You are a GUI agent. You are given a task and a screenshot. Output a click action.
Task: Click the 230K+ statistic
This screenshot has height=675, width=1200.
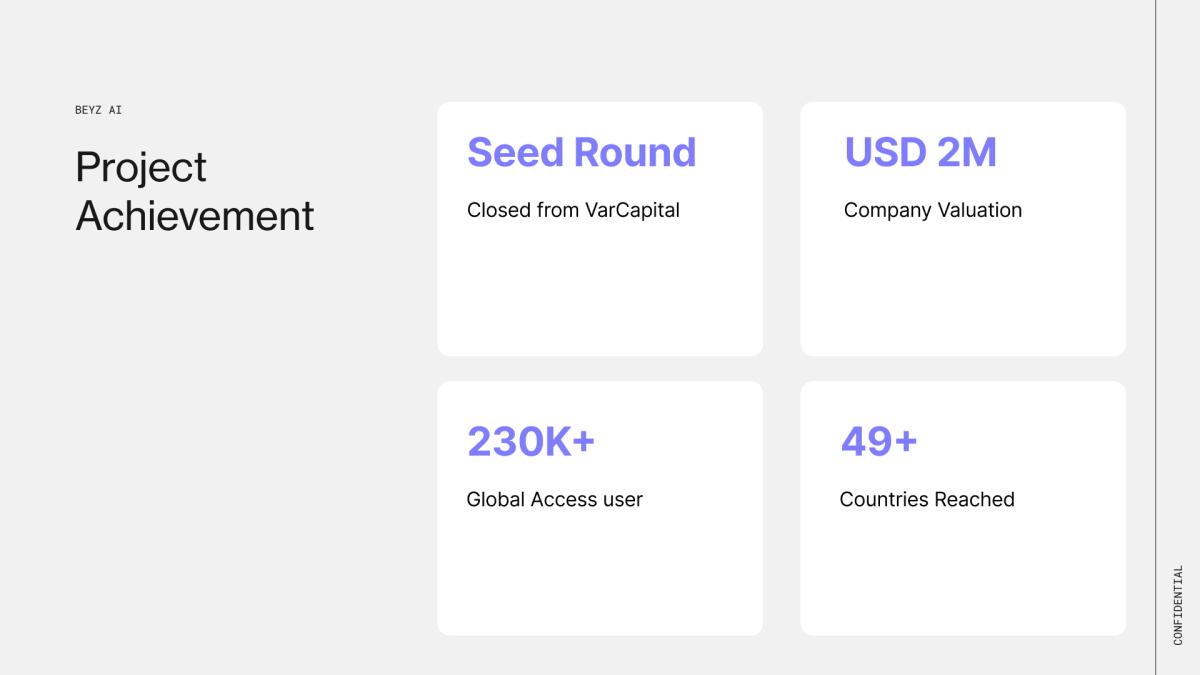point(531,441)
